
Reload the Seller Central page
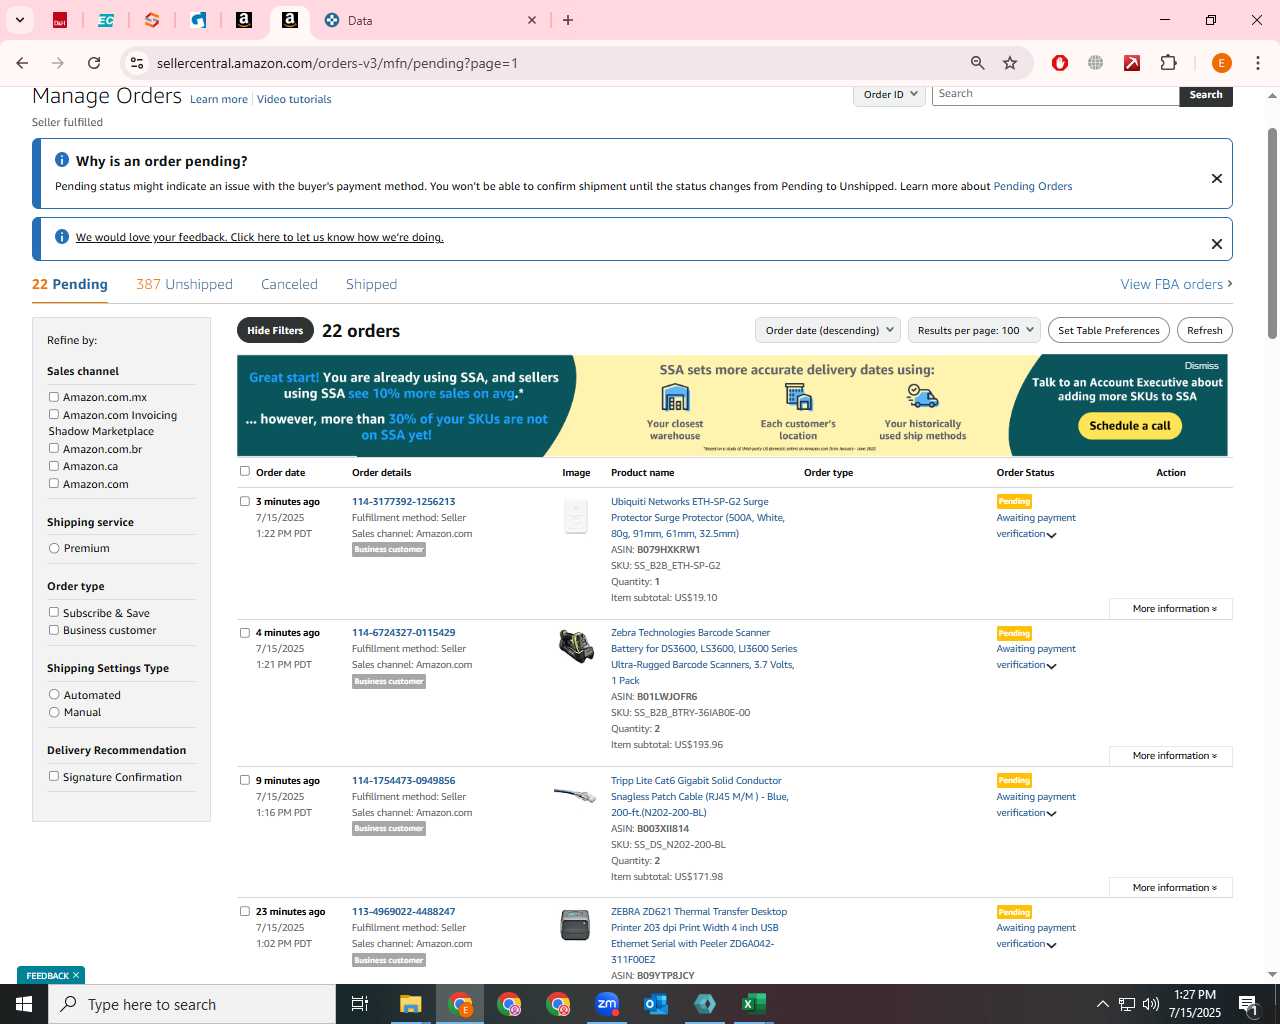(x=94, y=63)
